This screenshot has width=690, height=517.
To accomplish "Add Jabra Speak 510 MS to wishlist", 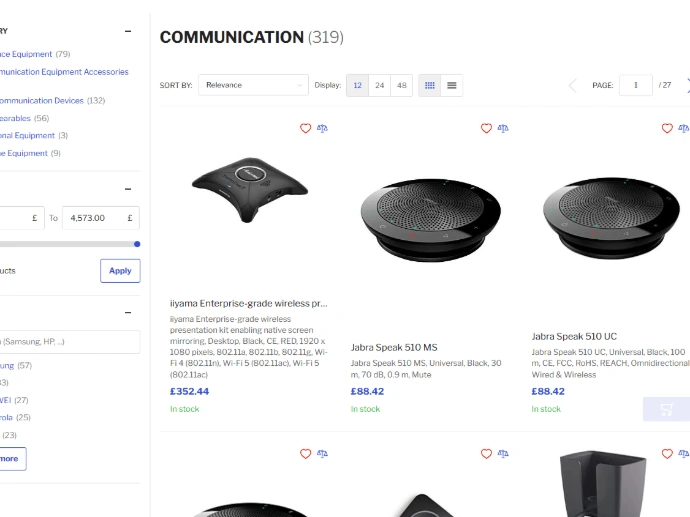I will 486,128.
